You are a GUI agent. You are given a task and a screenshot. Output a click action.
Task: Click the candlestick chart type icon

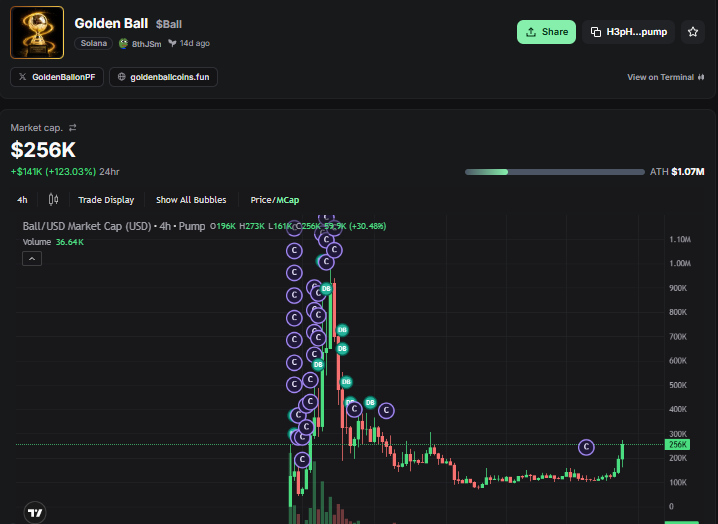[x=53, y=199]
